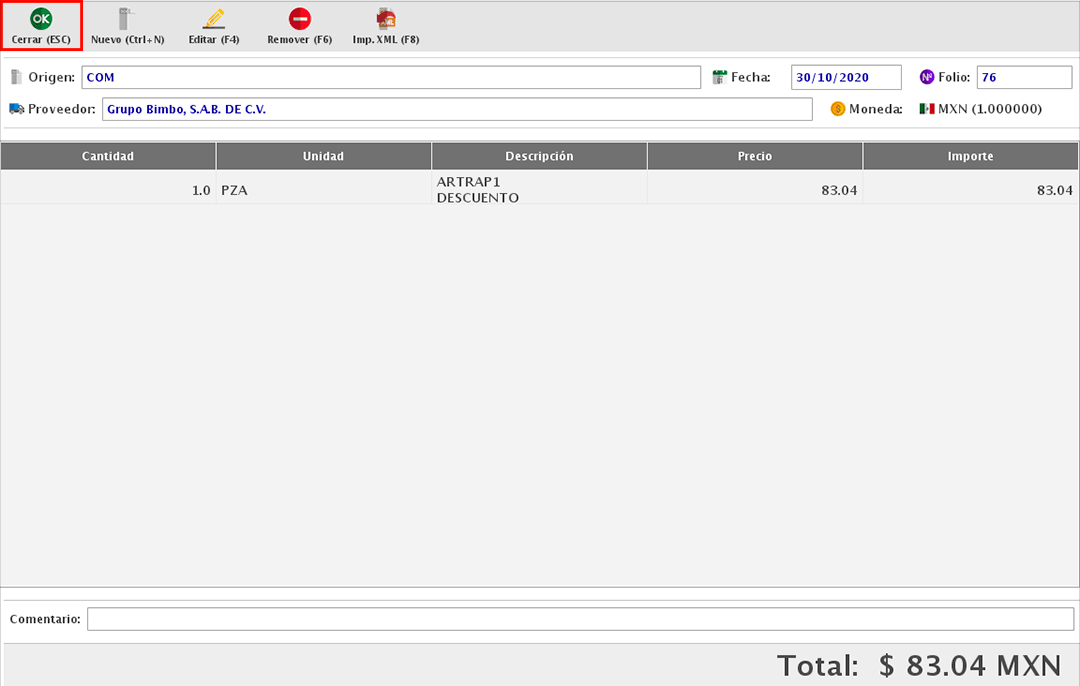Sort by the Cantidad column header
The width and height of the screenshot is (1080, 686).
[x=108, y=156]
